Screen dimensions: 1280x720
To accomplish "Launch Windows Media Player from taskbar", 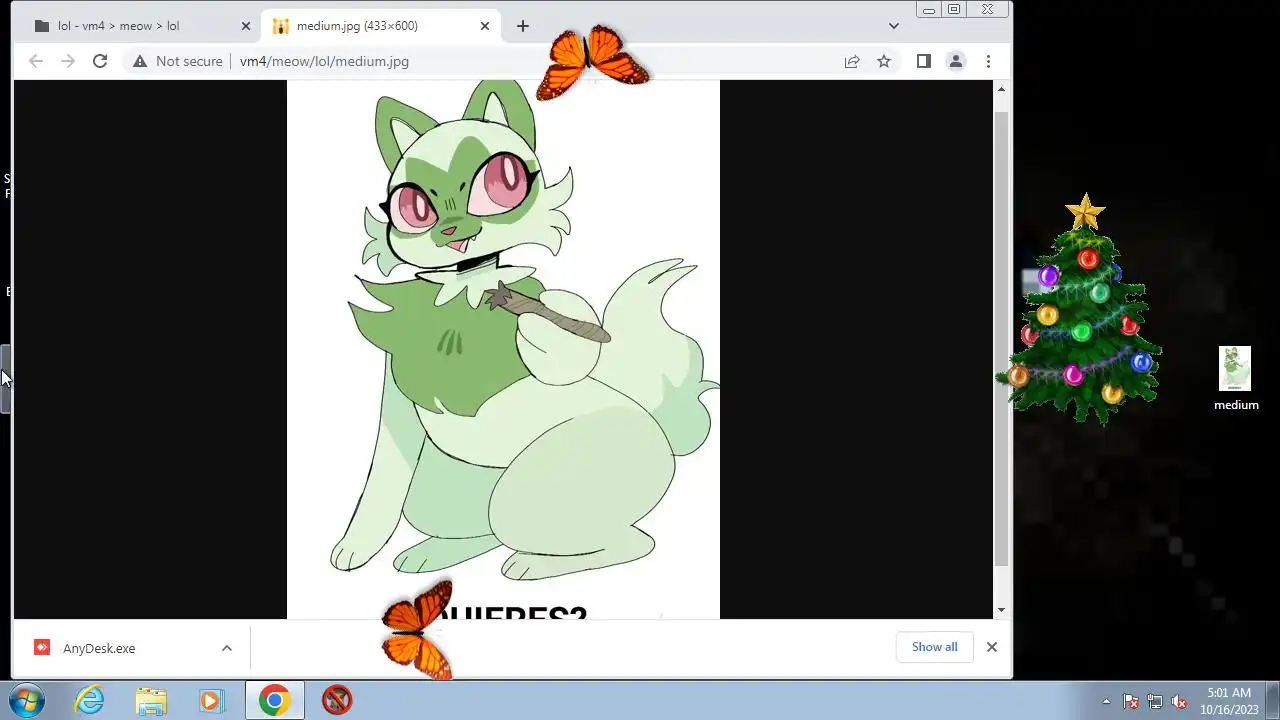I will click(x=211, y=700).
